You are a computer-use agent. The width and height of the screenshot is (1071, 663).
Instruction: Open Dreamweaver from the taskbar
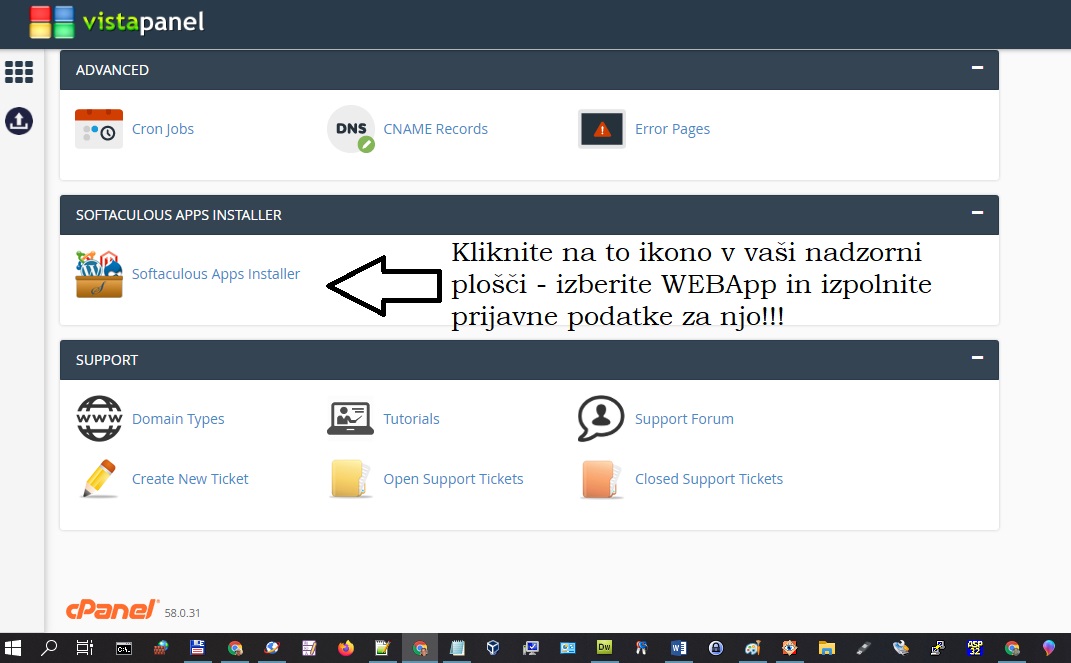click(x=604, y=646)
